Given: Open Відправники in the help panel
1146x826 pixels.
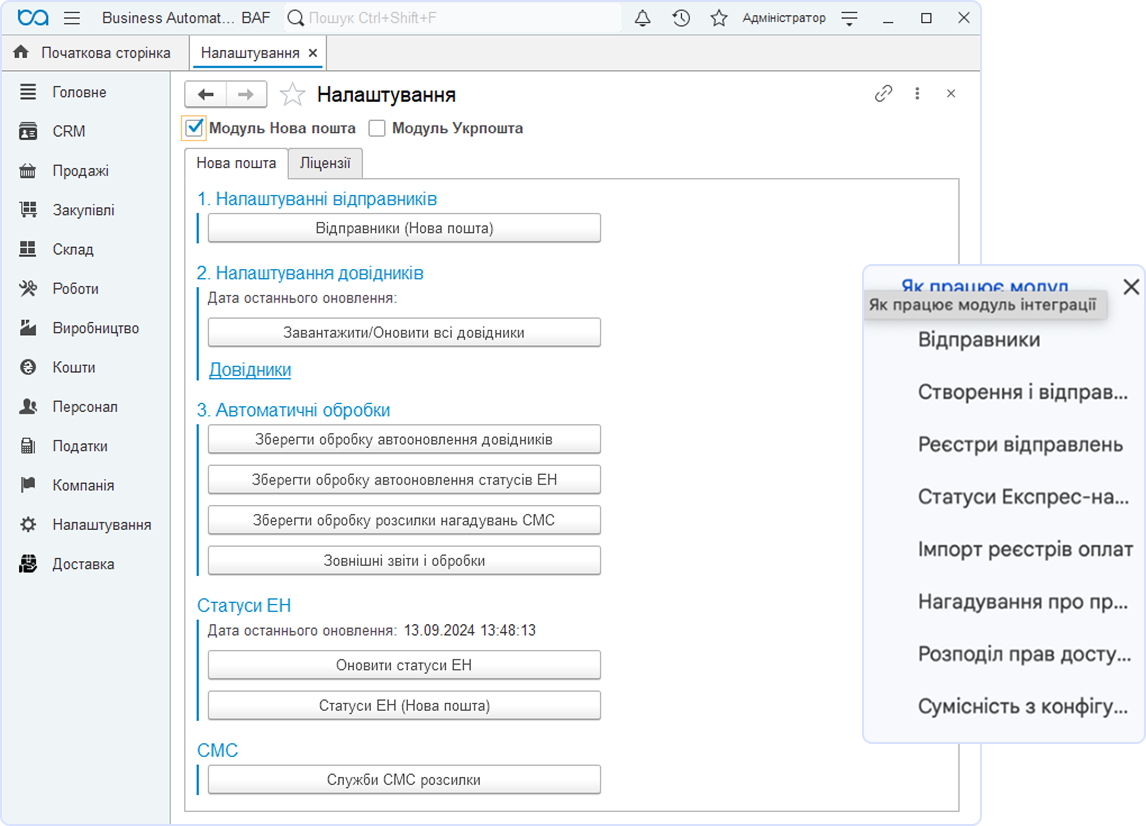Looking at the screenshot, I should click(979, 340).
